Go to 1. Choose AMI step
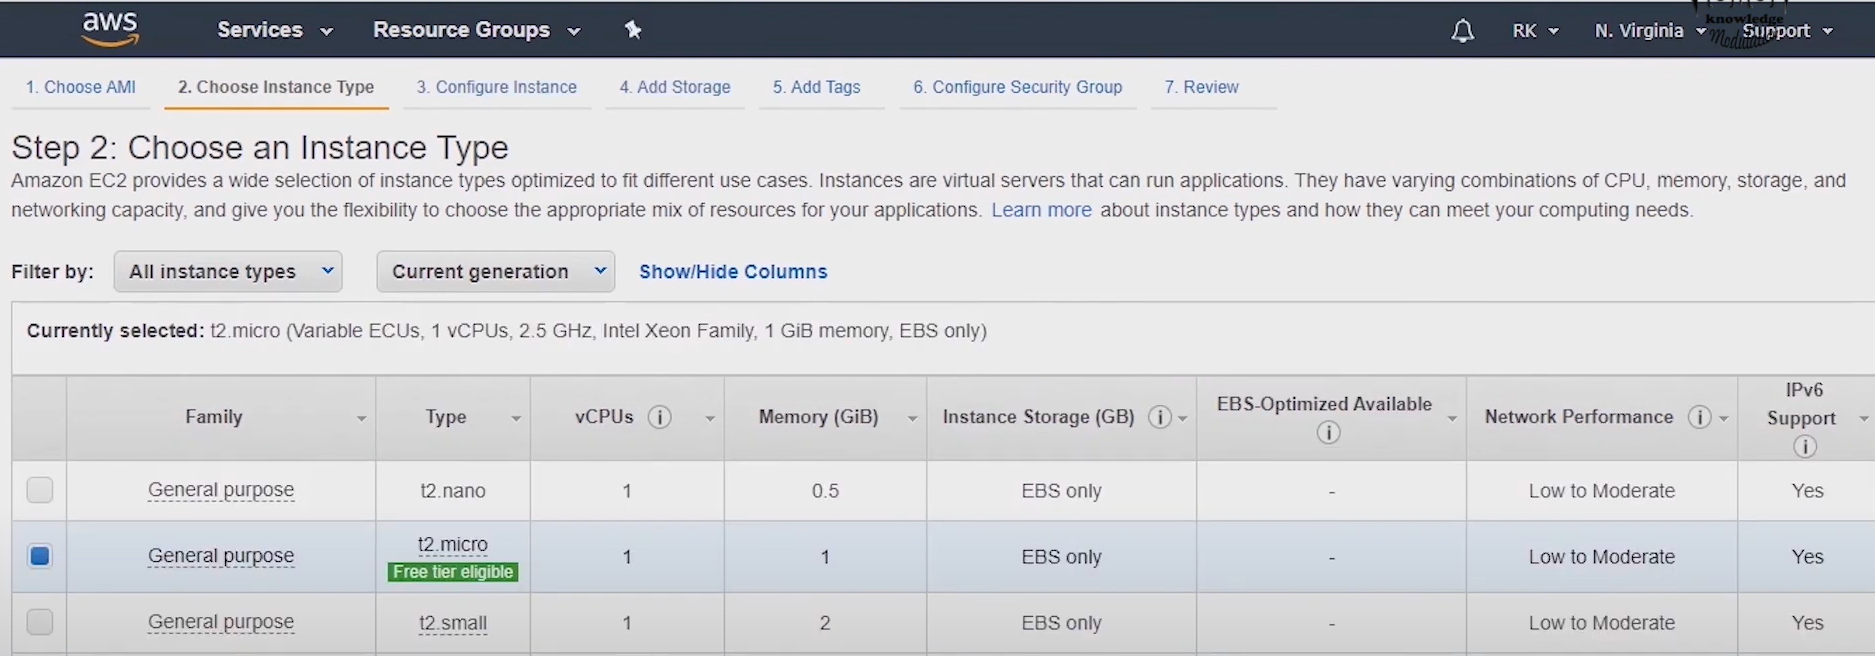The width and height of the screenshot is (1875, 656). coord(81,87)
